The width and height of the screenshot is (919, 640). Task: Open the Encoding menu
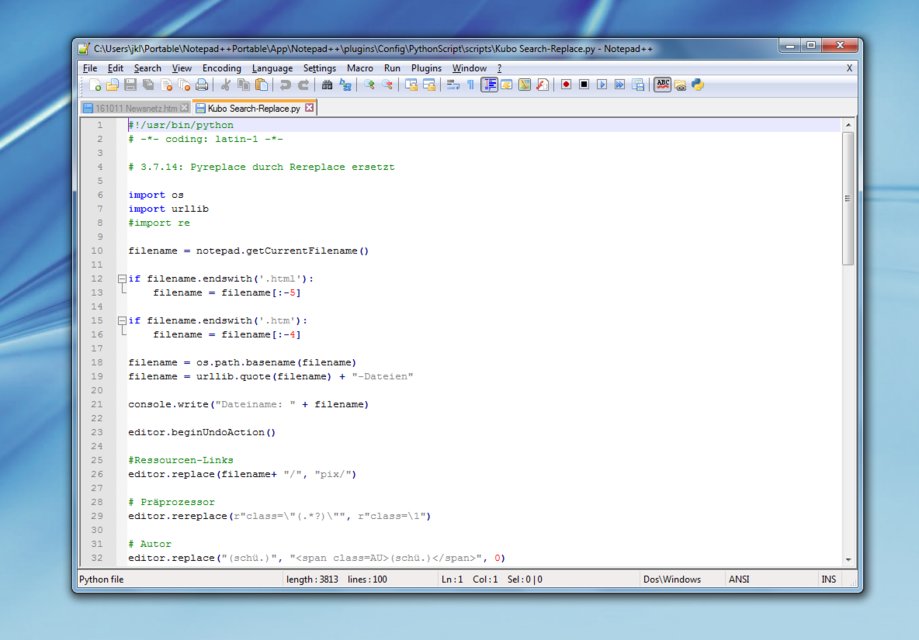[x=221, y=68]
